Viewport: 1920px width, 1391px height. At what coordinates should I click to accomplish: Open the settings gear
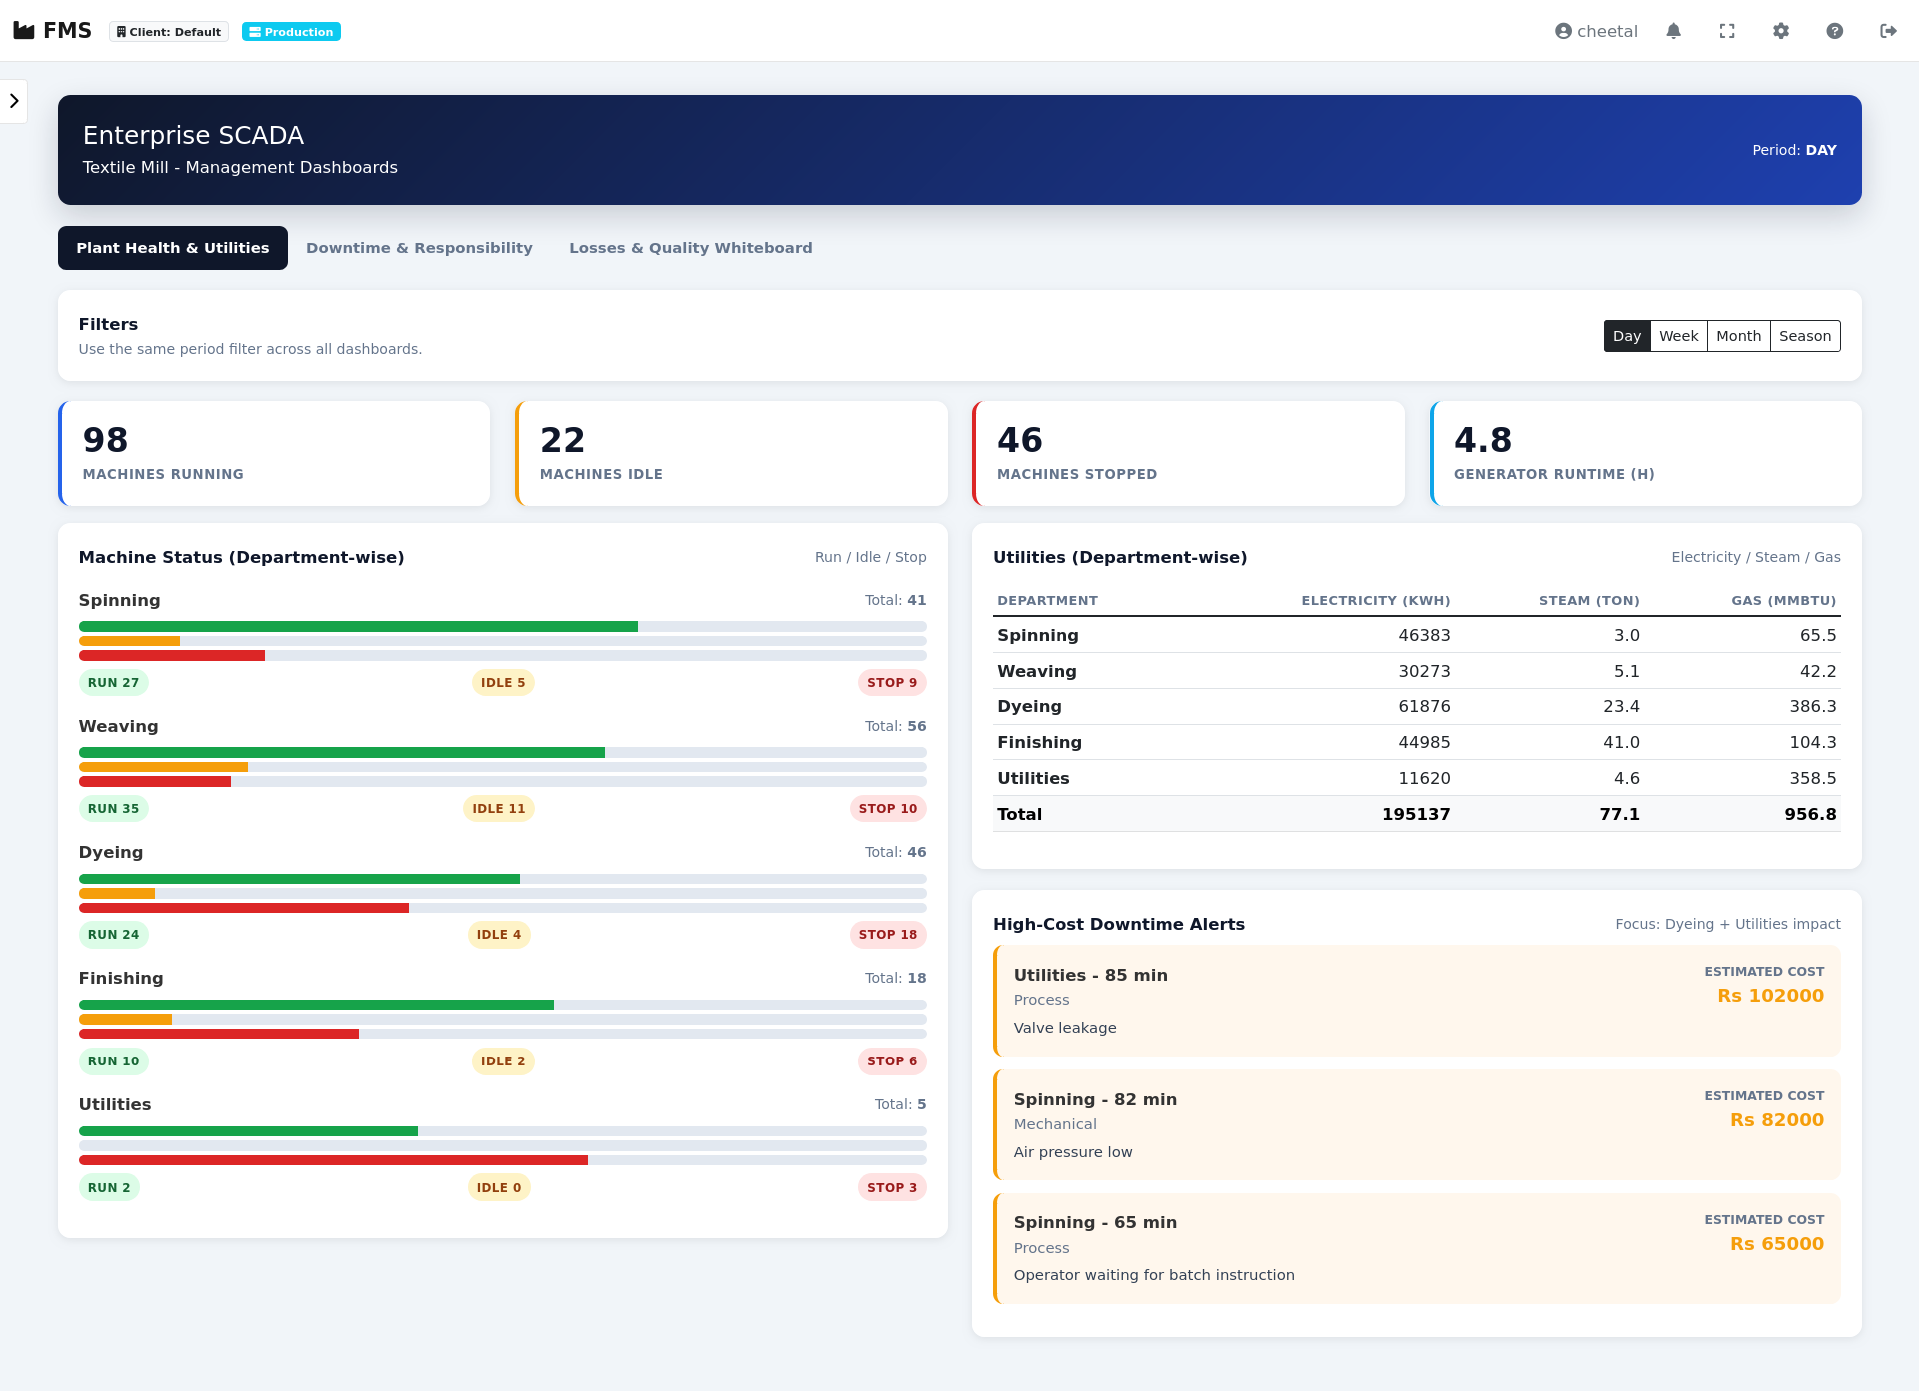(1782, 31)
